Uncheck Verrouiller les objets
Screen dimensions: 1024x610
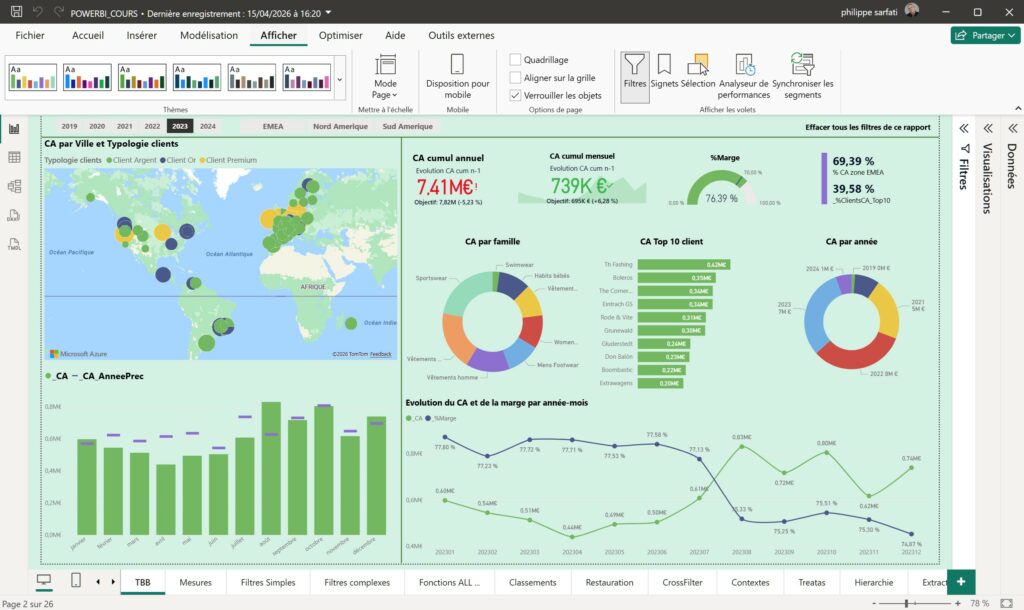point(515,95)
